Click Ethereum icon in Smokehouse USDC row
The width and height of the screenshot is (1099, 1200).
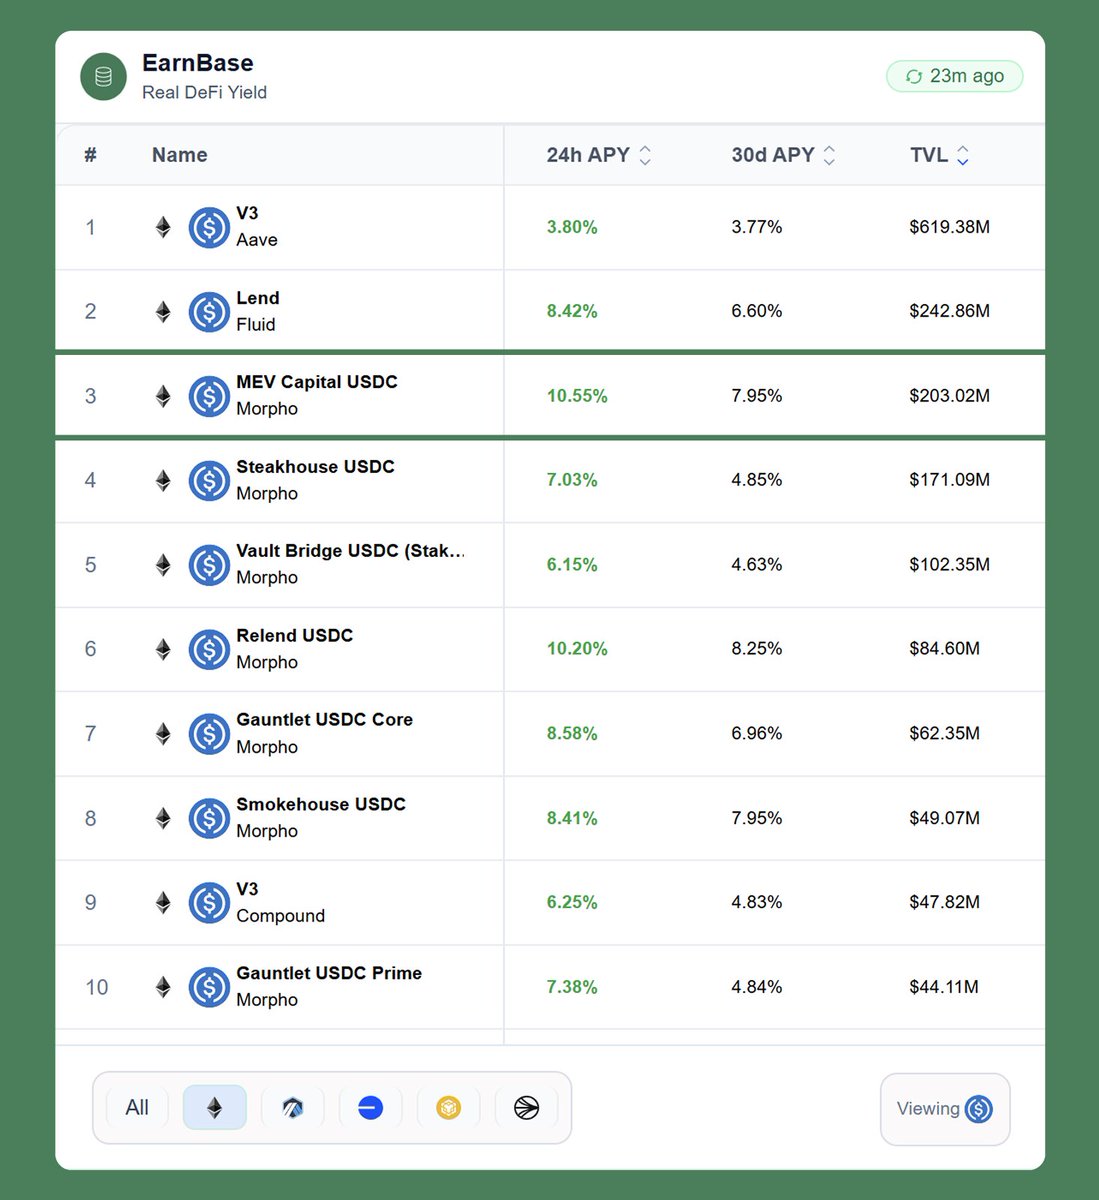(x=163, y=818)
